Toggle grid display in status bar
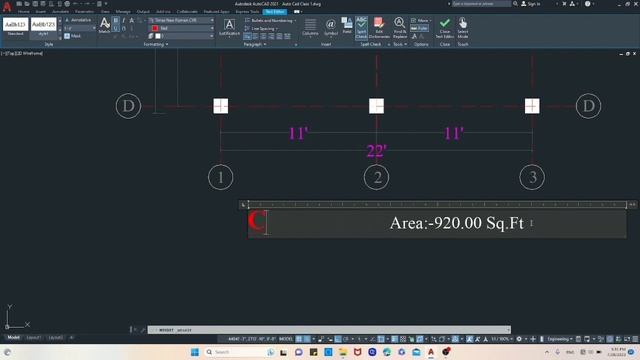Screen dimensions: 640x360 point(299,339)
